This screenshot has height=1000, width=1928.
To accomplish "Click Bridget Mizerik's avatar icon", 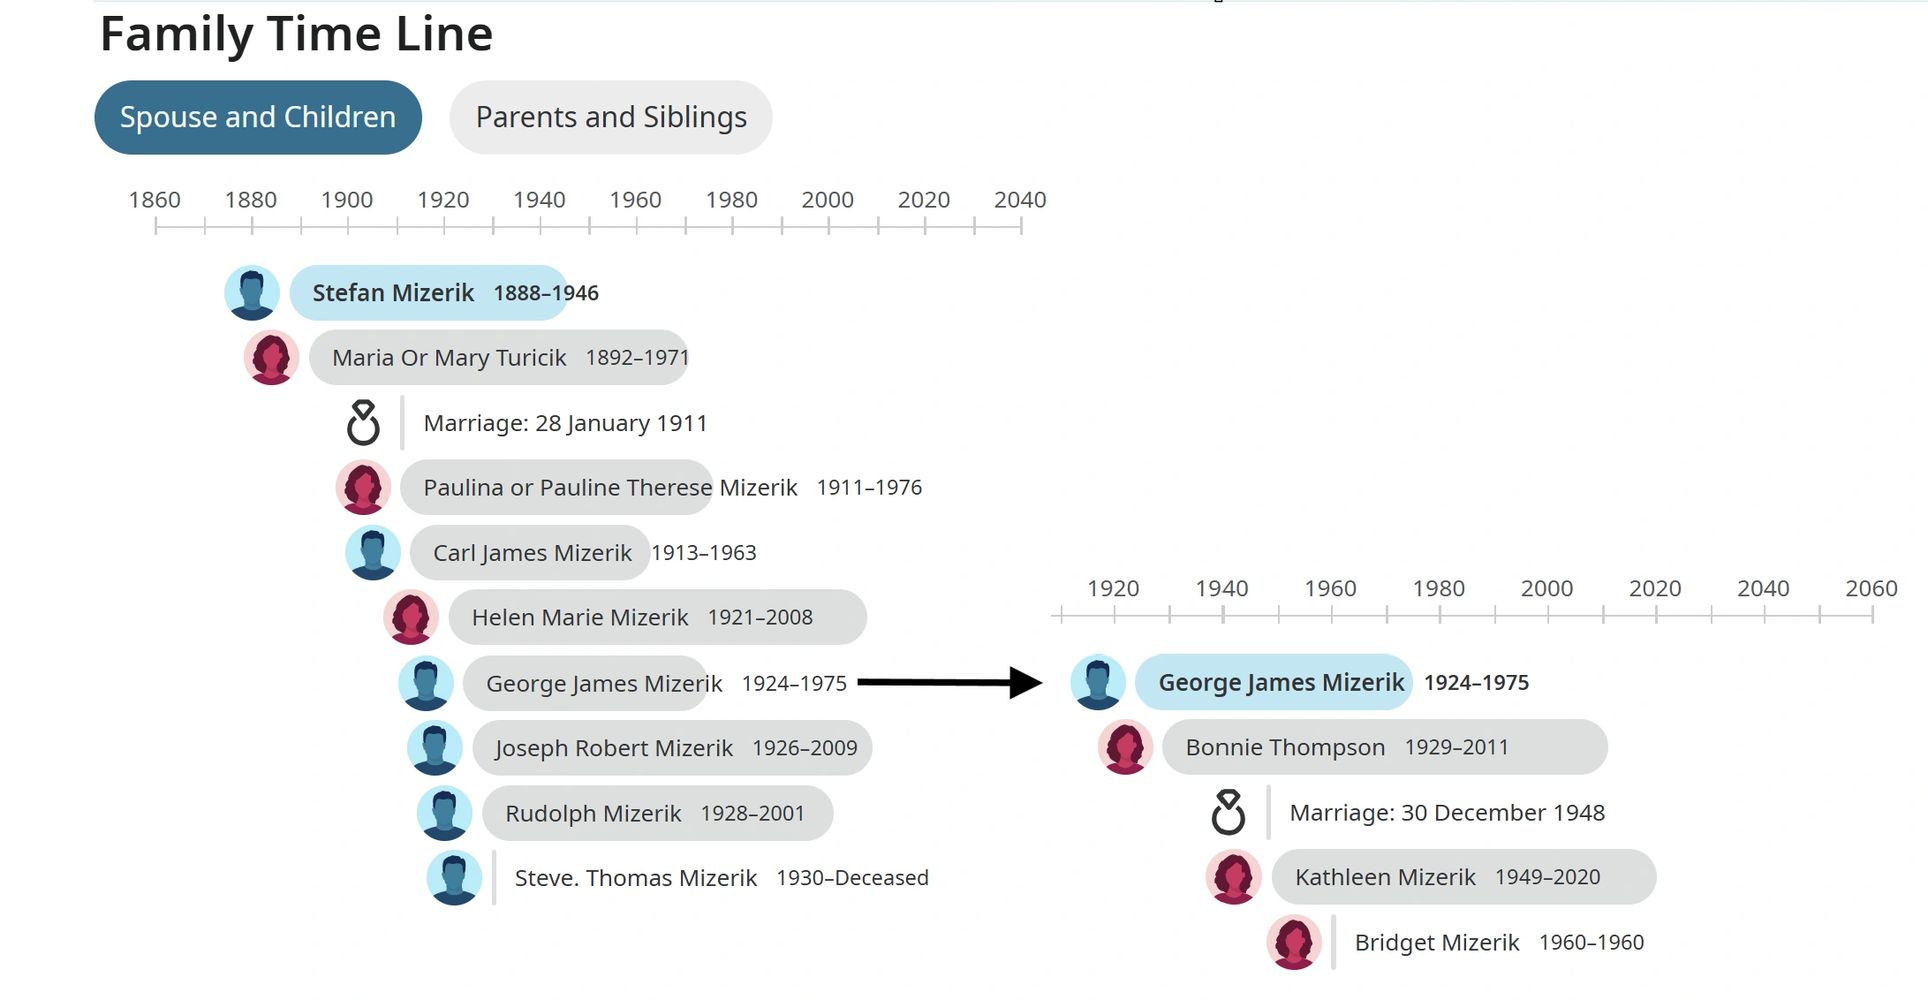I will click(x=1294, y=942).
